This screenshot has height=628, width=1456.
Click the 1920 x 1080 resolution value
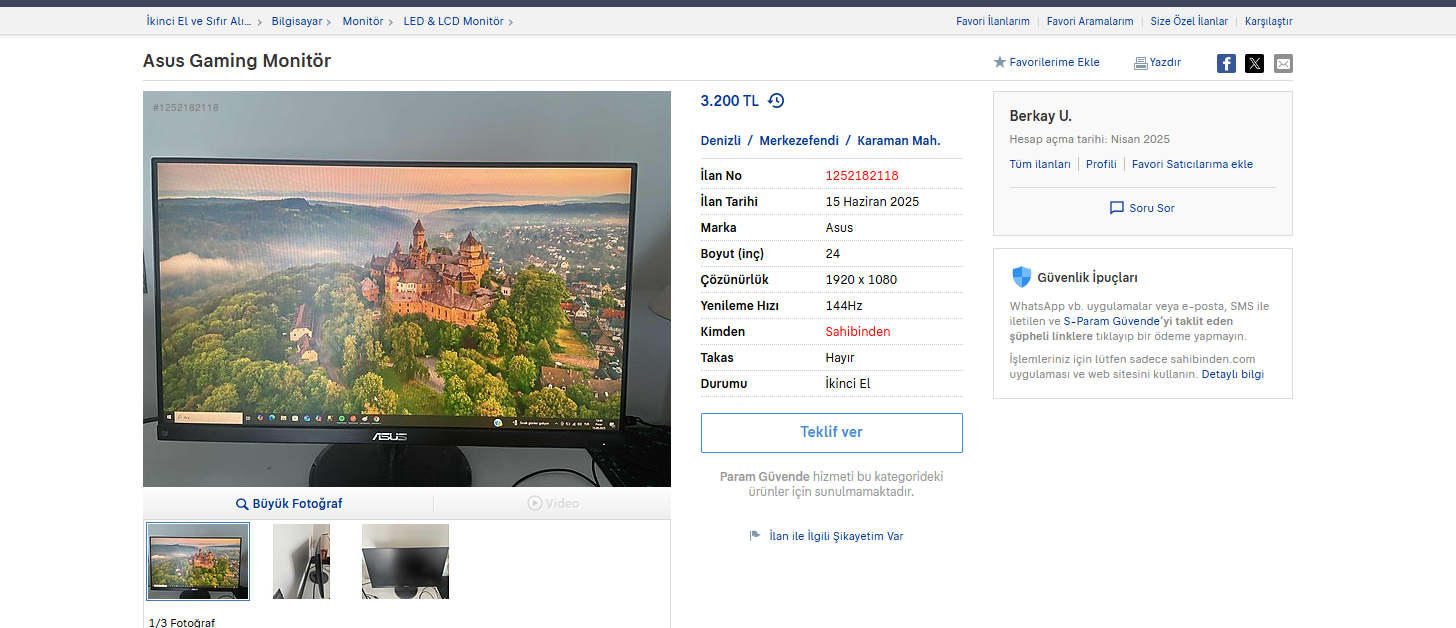pos(861,279)
